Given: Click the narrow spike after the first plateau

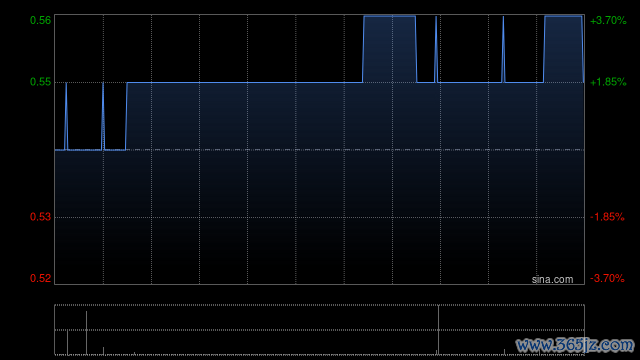Looking at the screenshot, I should click(x=436, y=49).
